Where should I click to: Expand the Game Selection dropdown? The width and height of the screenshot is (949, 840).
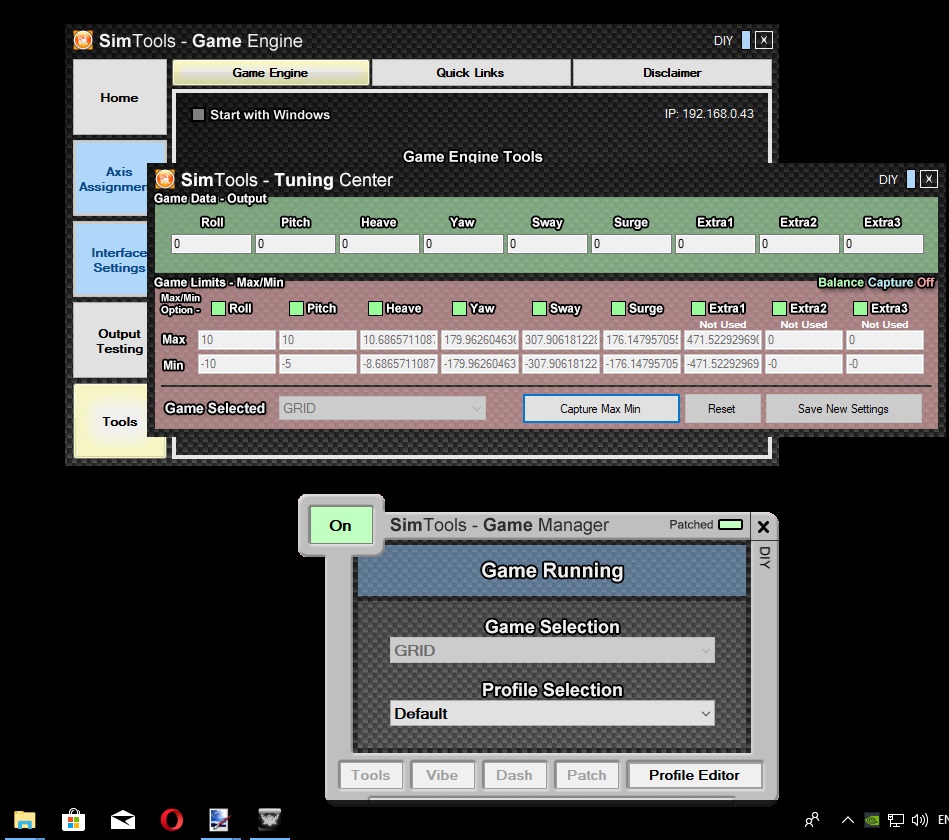pos(552,651)
